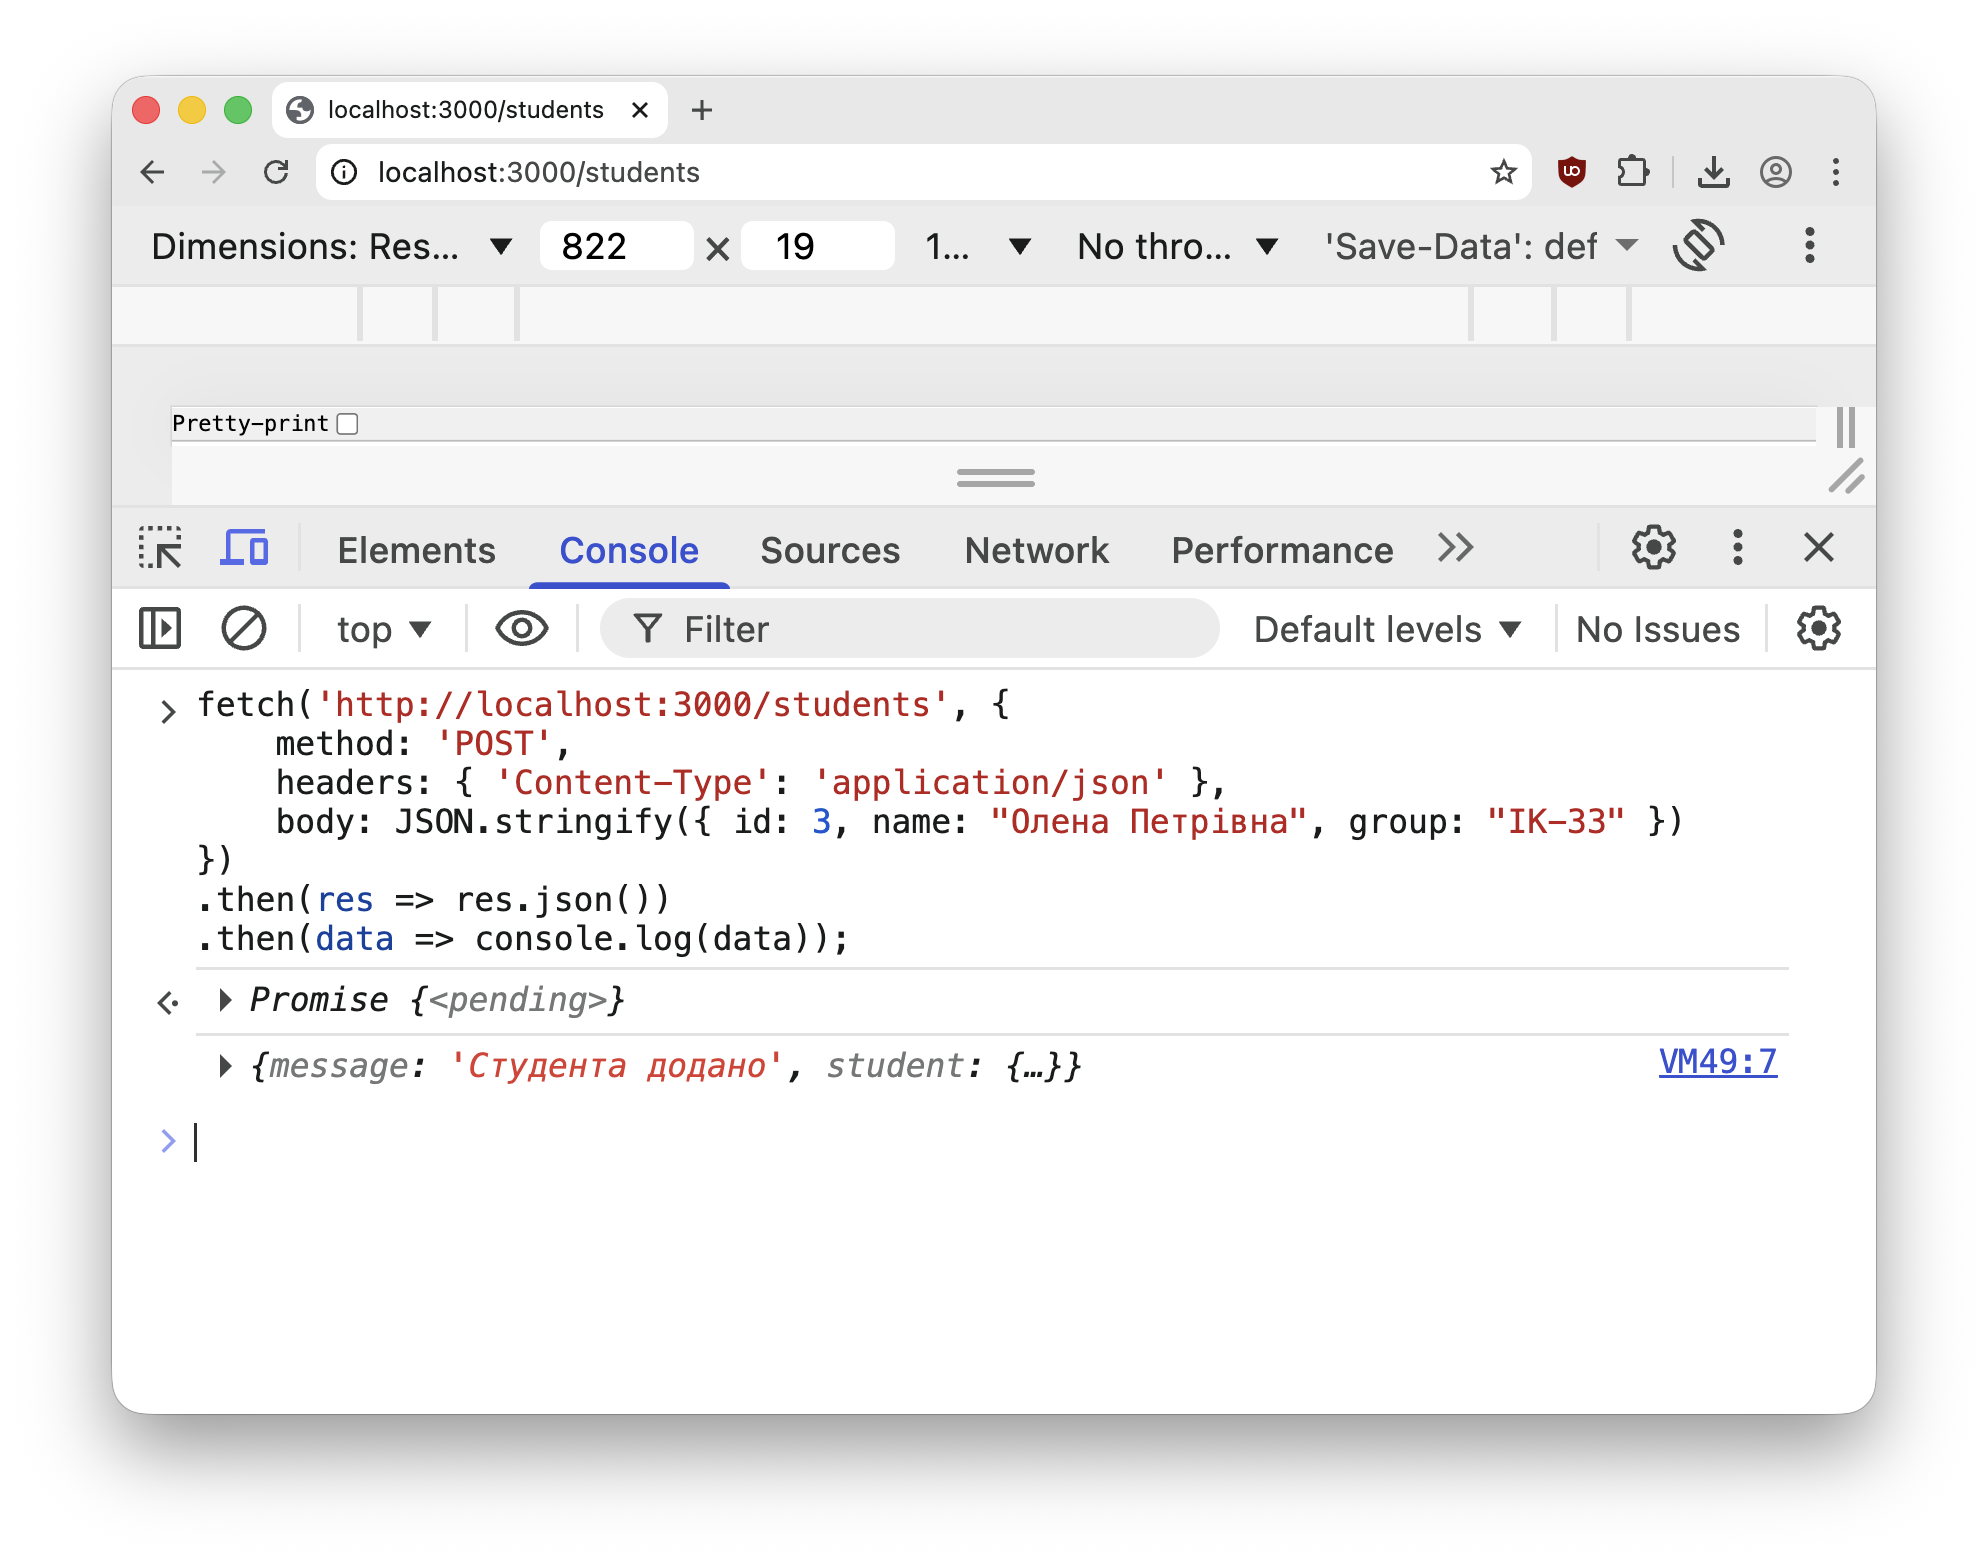Click the No Issues button

(1657, 629)
